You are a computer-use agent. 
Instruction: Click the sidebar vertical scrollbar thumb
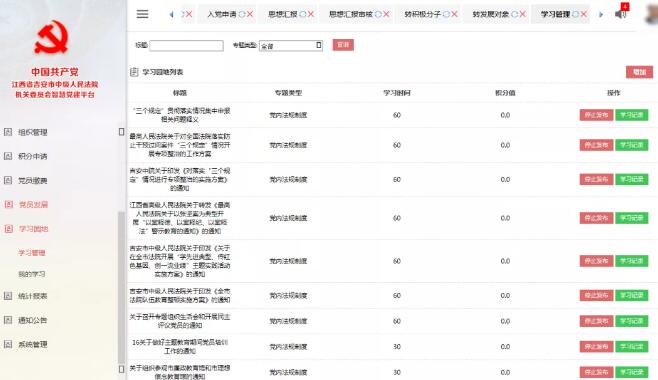(x=121, y=287)
